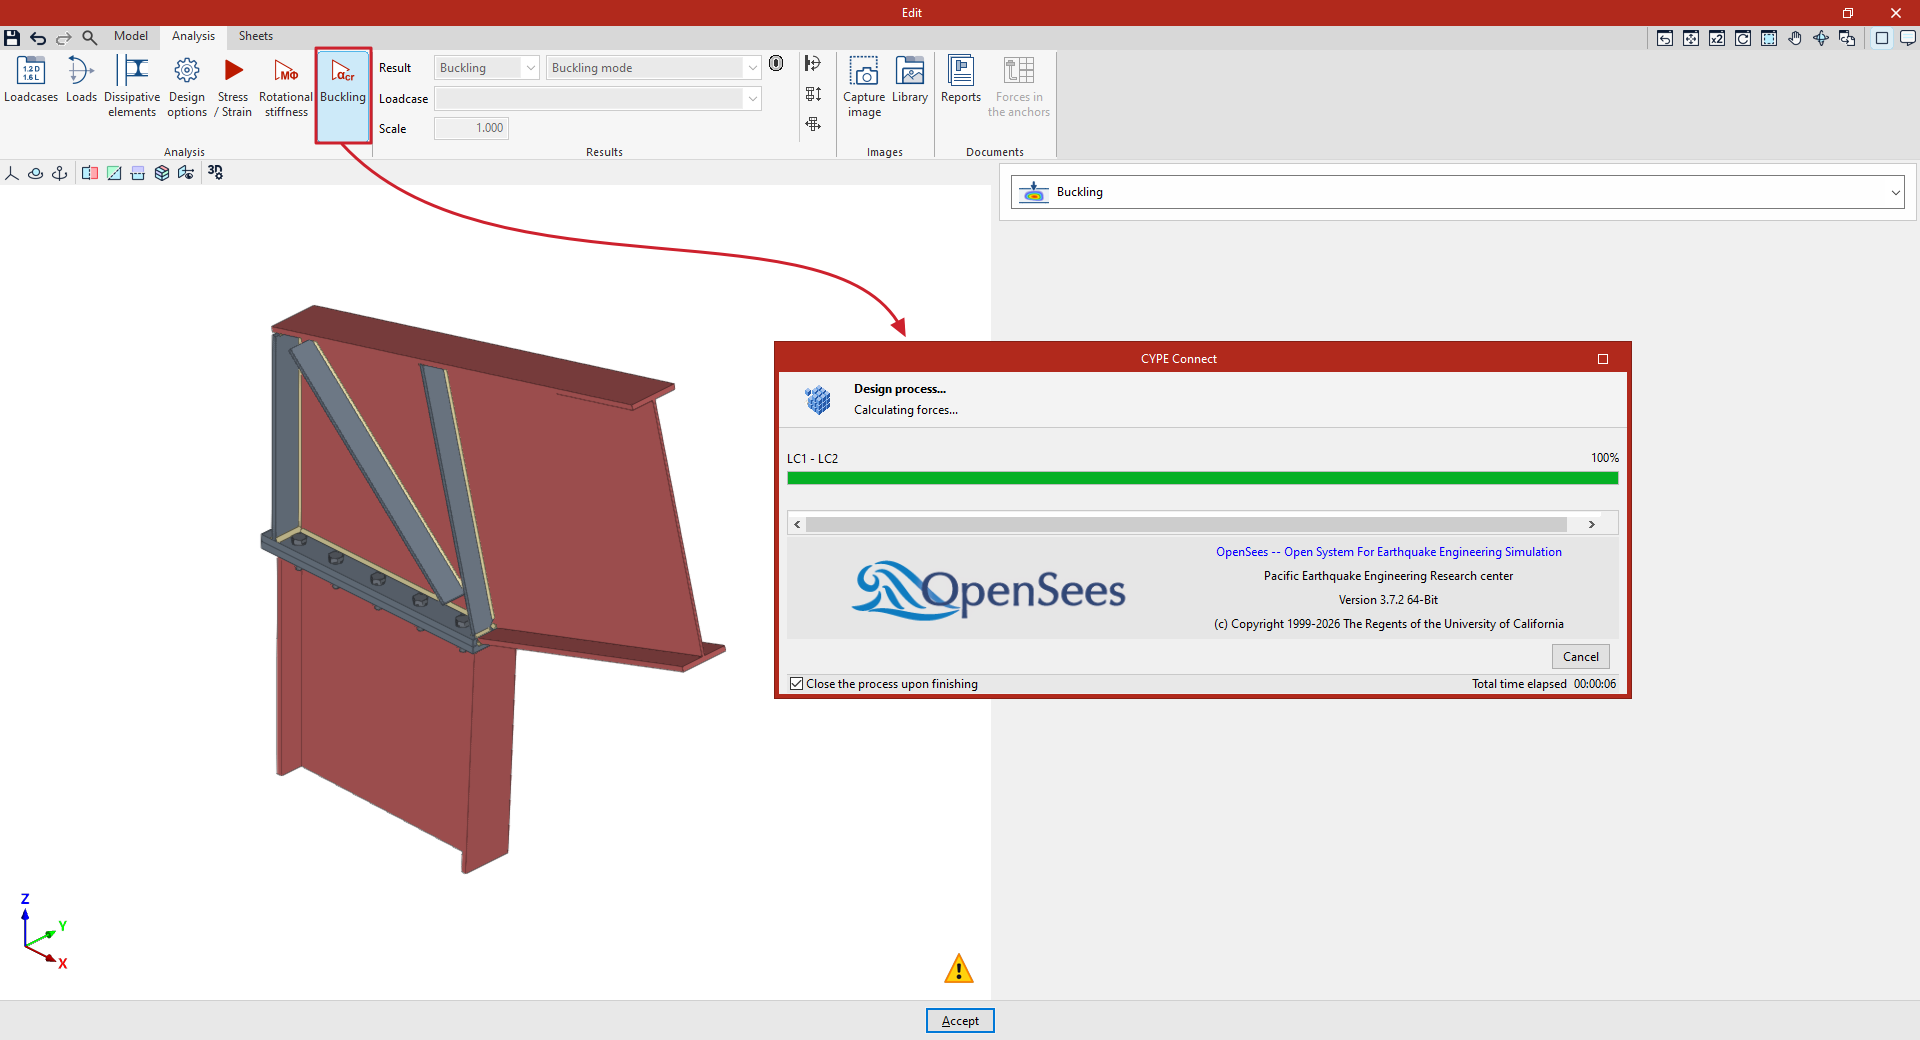The image size is (1920, 1040).
Task: Click the green LC1 - LC2 progress bar
Action: click(x=1203, y=478)
